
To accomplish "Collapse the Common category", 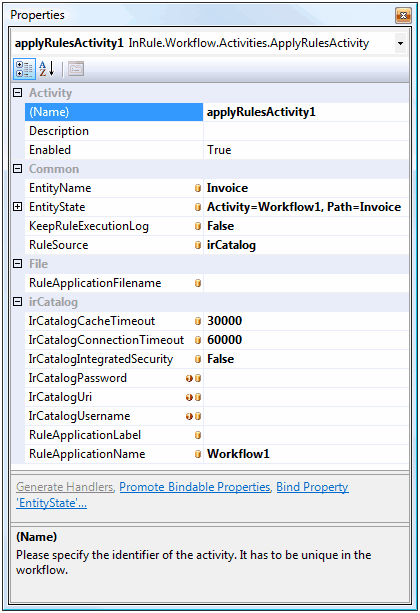I will [18, 169].
